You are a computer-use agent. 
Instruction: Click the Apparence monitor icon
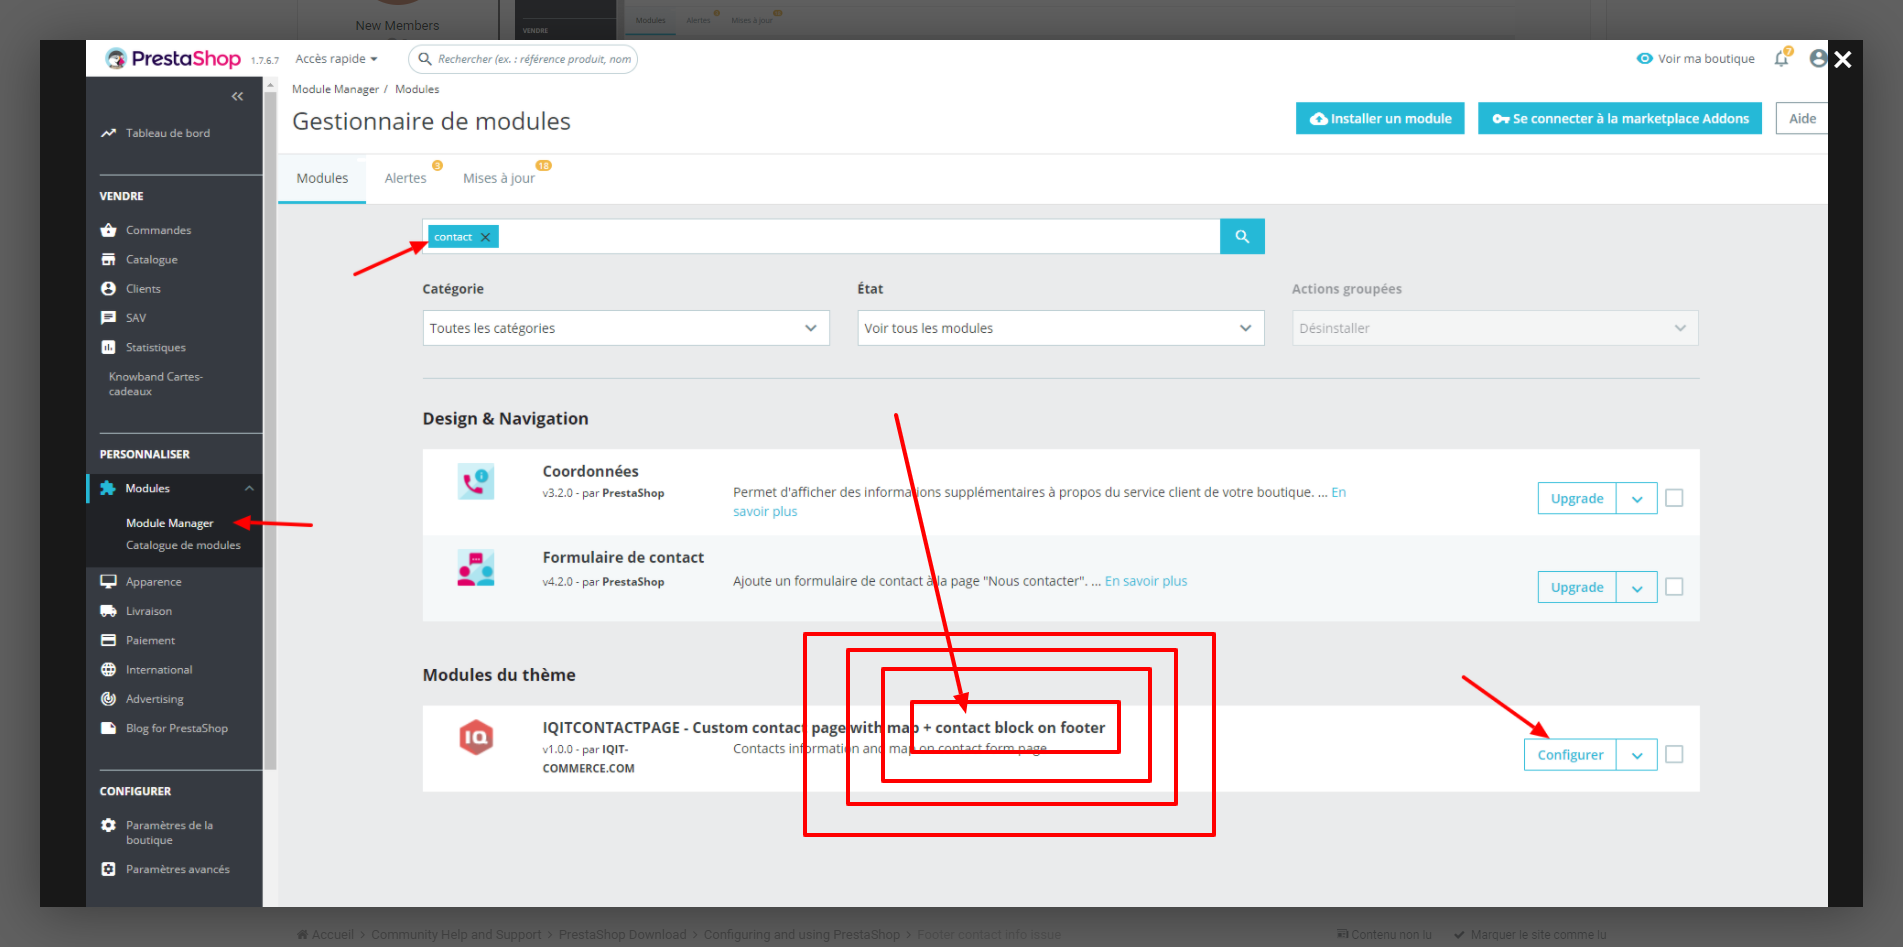tap(108, 581)
